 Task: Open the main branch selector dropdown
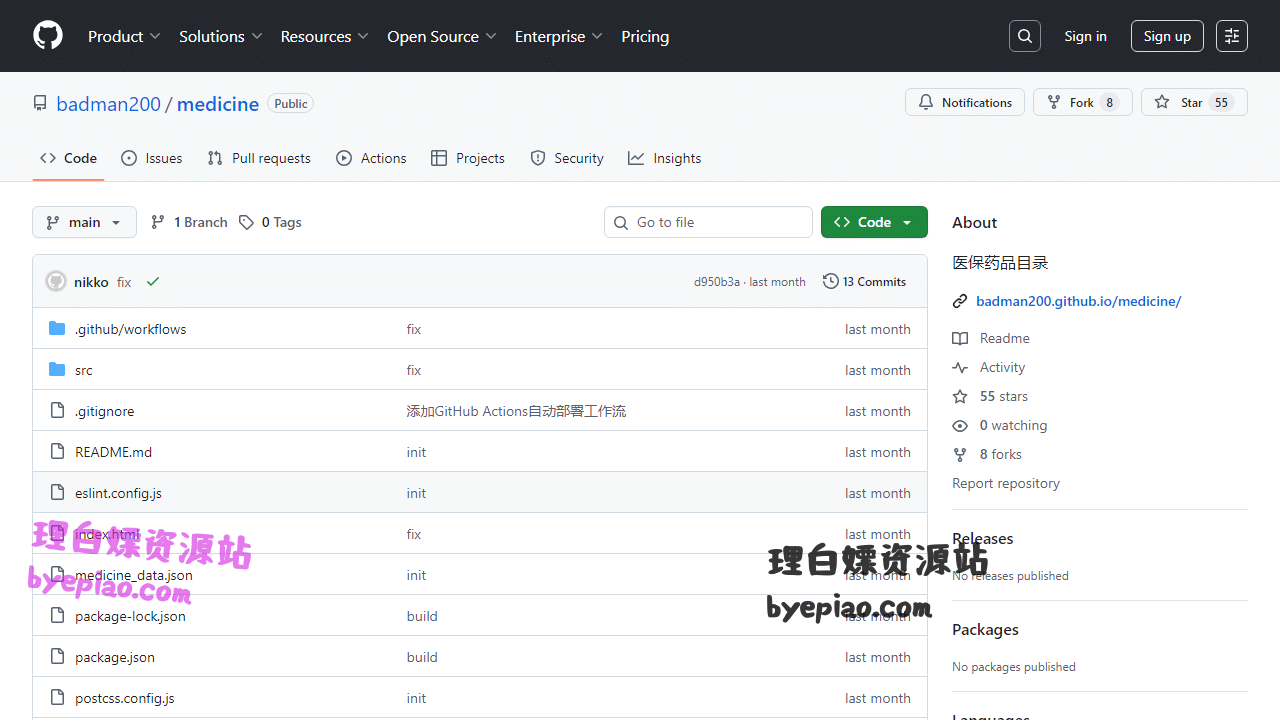[84, 222]
